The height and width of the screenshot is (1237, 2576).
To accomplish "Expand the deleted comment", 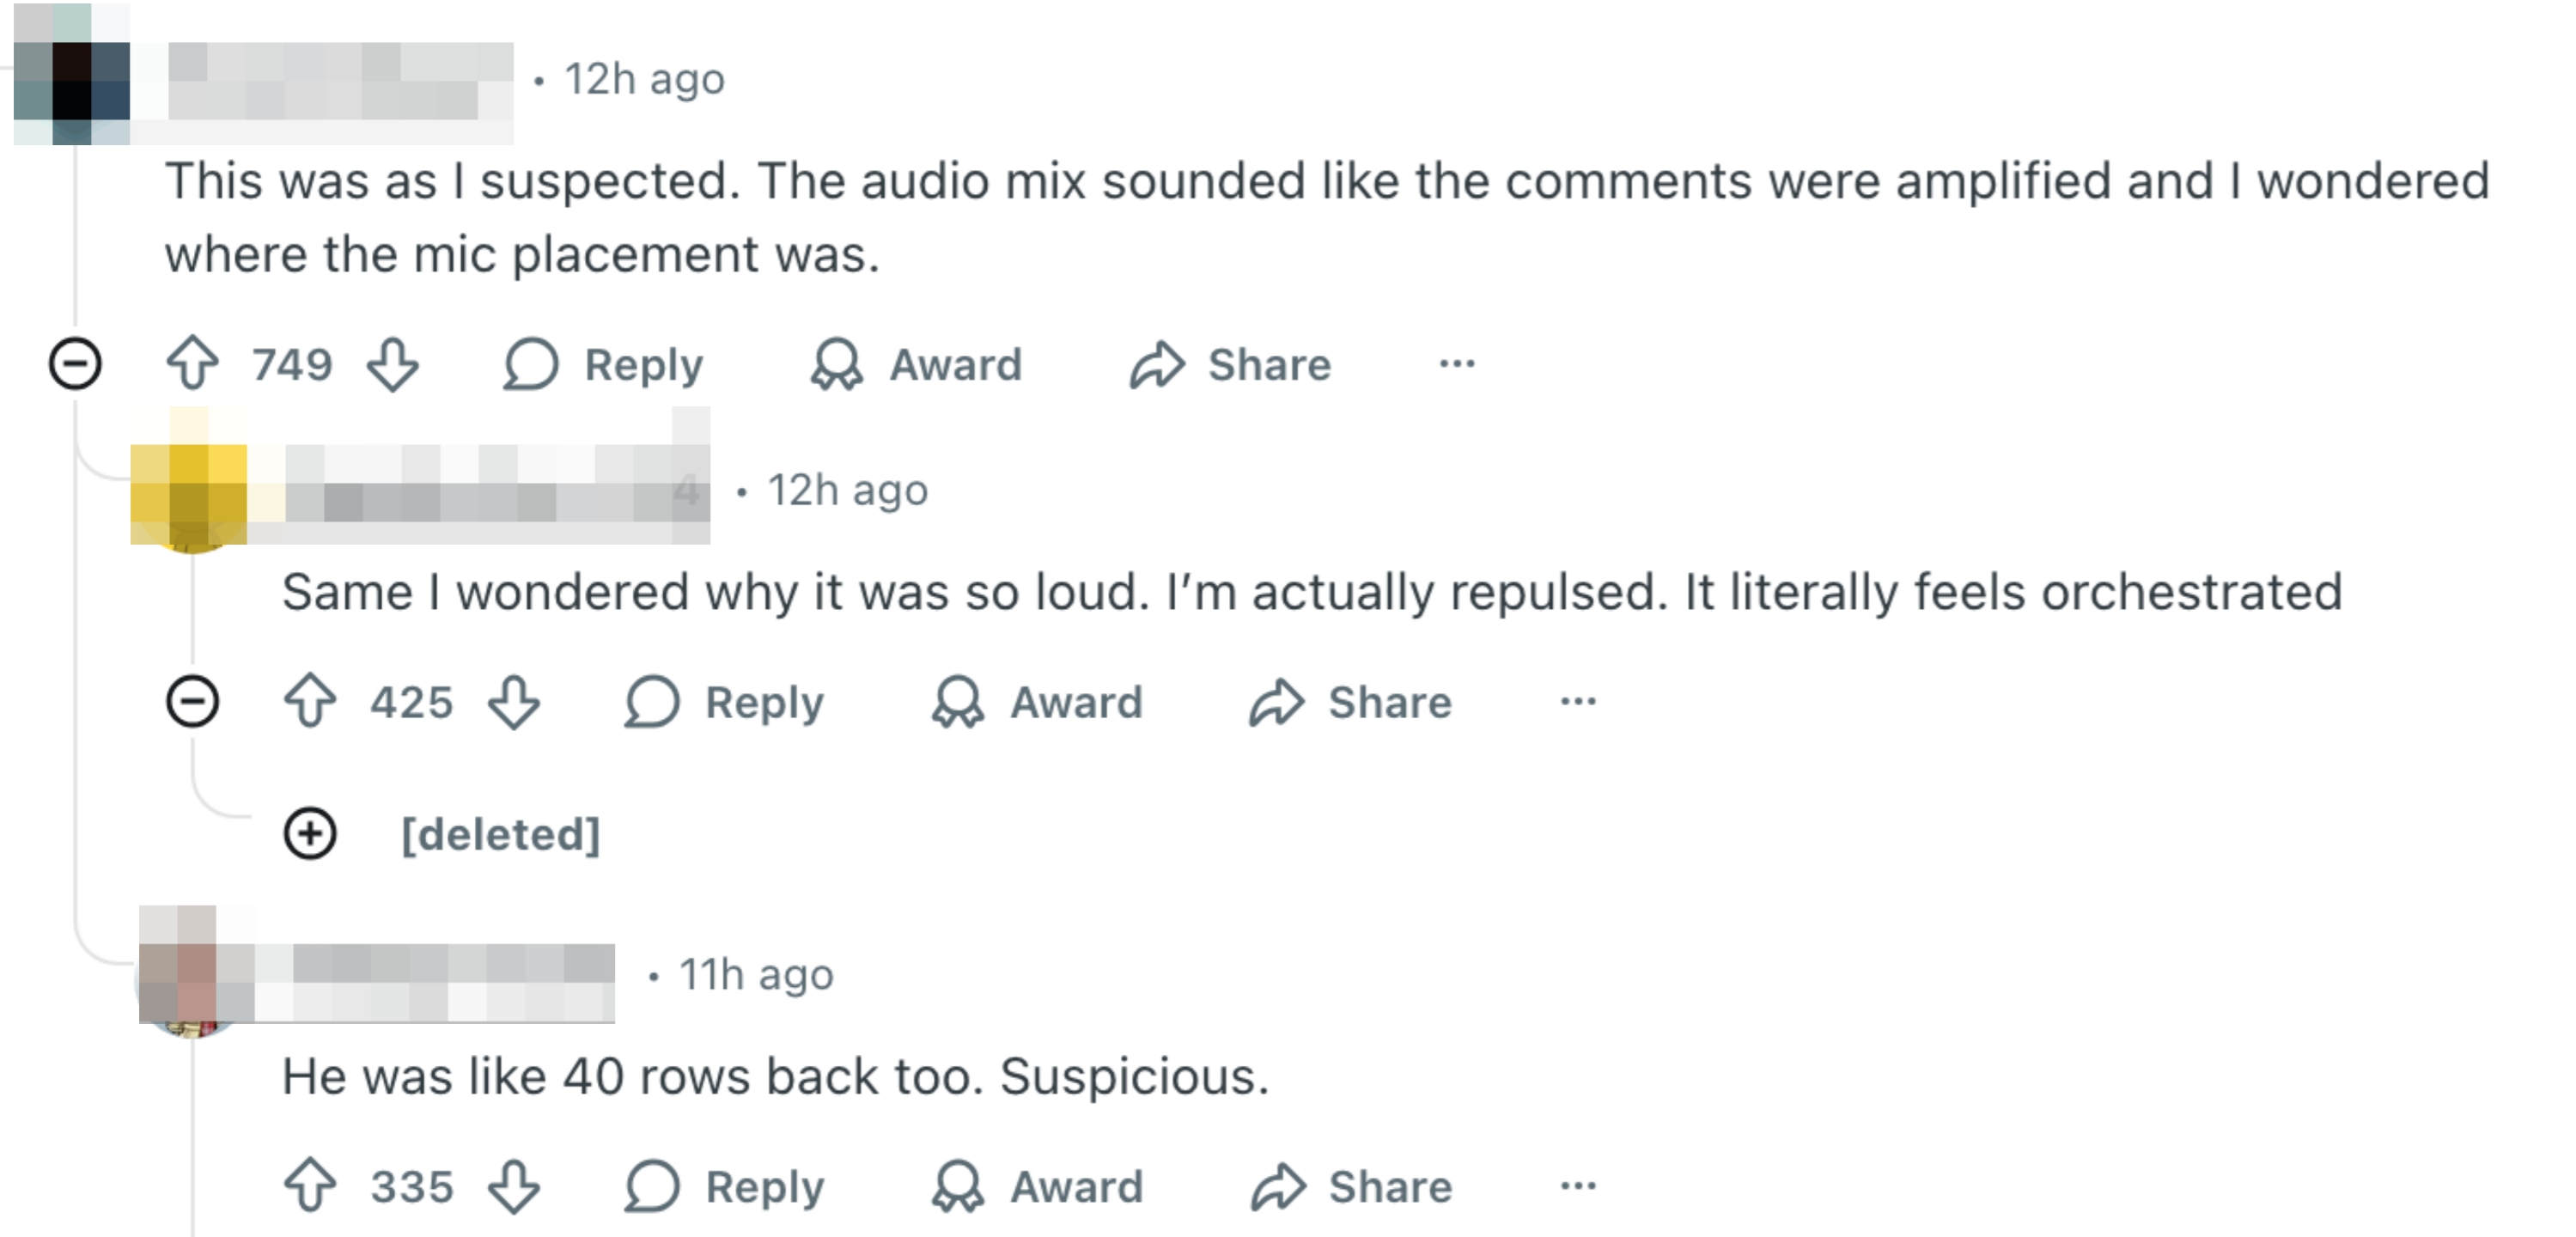I will point(310,833).
